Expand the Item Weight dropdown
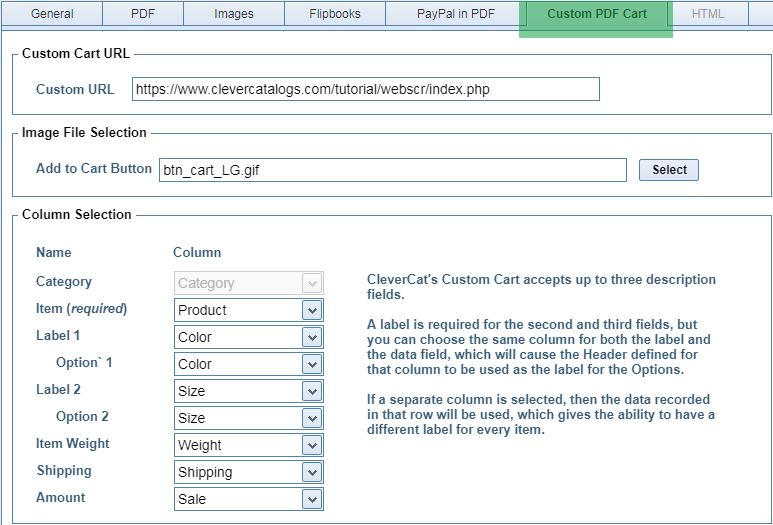This screenshot has height=525, width=773. point(248,445)
